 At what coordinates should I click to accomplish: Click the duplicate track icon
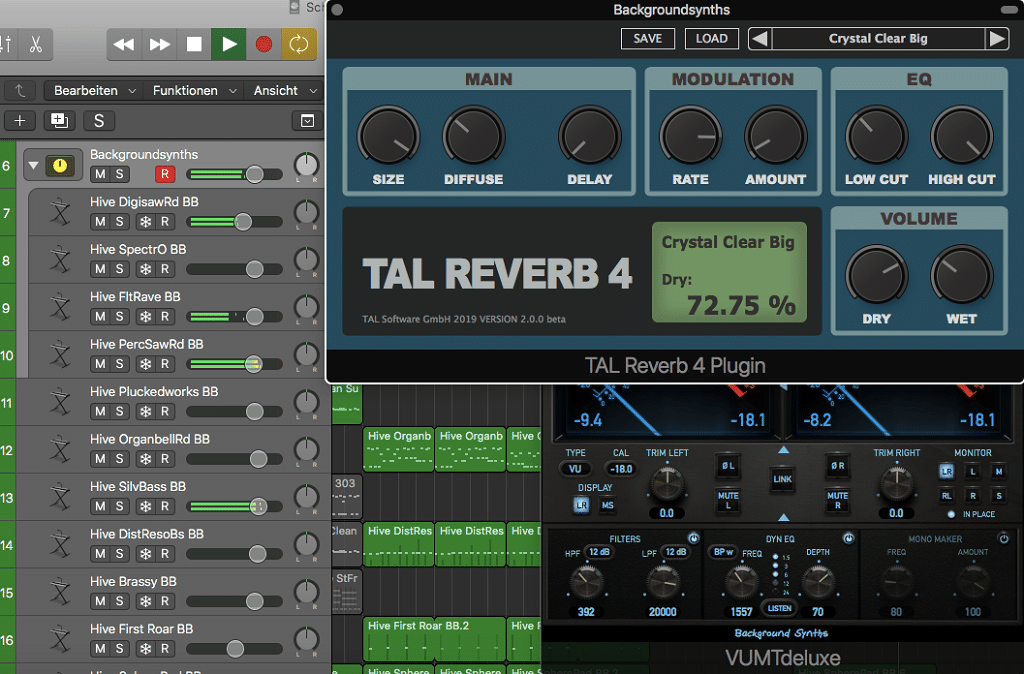pos(59,121)
